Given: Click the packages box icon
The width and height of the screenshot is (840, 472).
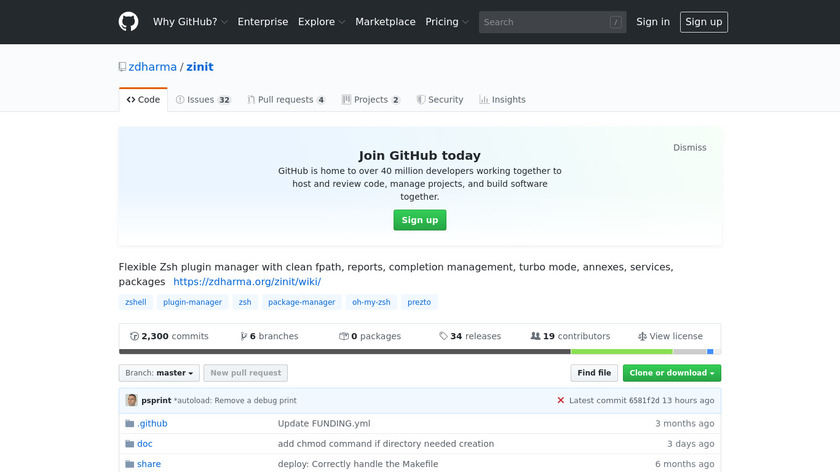Looking at the screenshot, I should click(344, 336).
